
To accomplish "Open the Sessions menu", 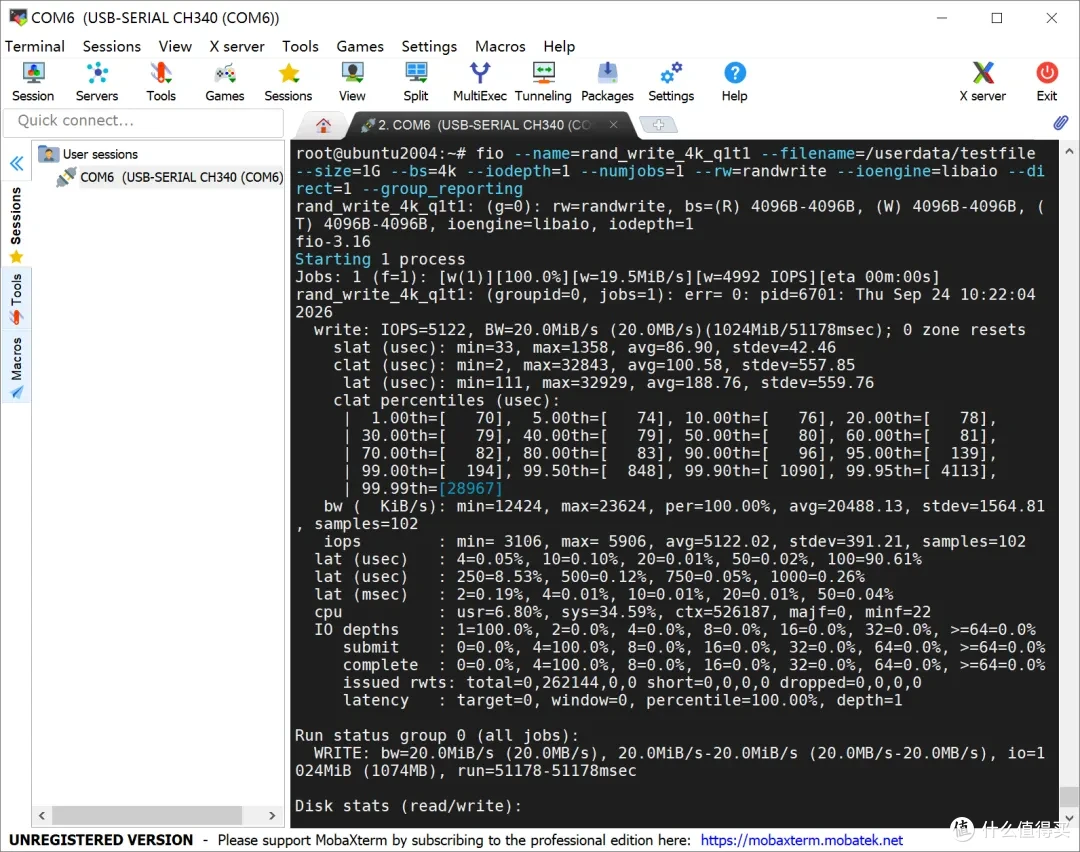I will pyautogui.click(x=112, y=46).
